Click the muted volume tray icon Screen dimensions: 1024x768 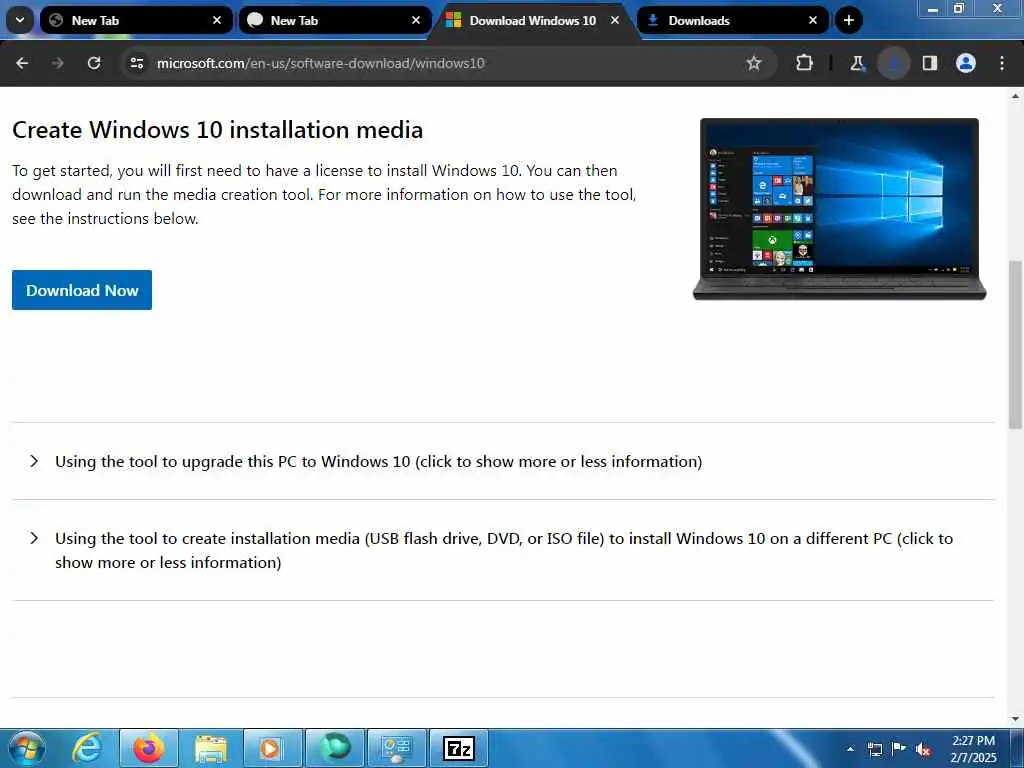(923, 749)
